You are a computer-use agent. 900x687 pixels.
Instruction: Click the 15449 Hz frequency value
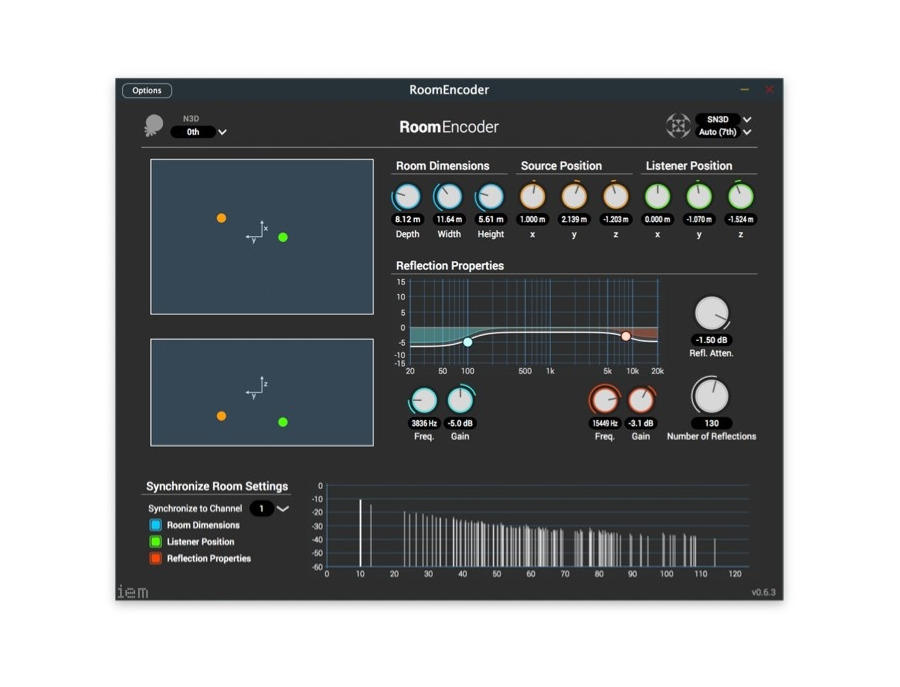[604, 423]
